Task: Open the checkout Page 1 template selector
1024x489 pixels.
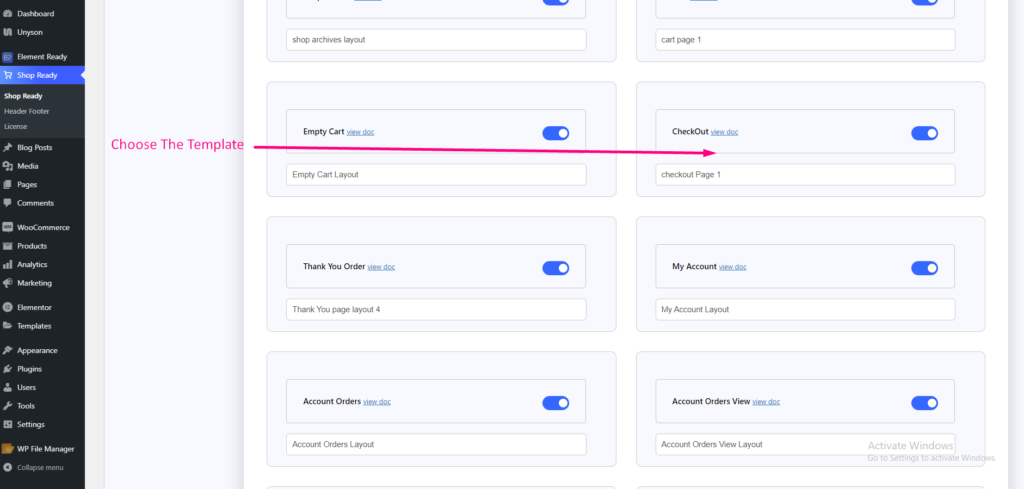Action: point(805,174)
